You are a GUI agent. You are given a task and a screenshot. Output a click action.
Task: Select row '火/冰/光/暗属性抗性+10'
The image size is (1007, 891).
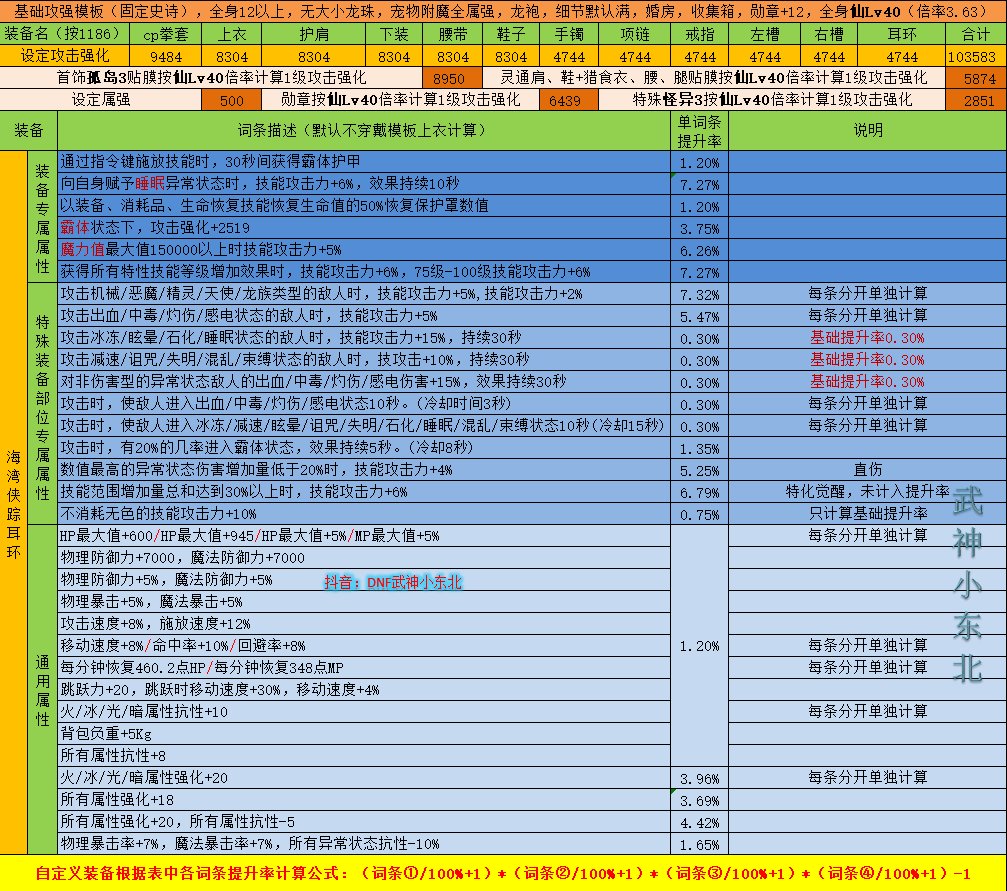coord(363,712)
